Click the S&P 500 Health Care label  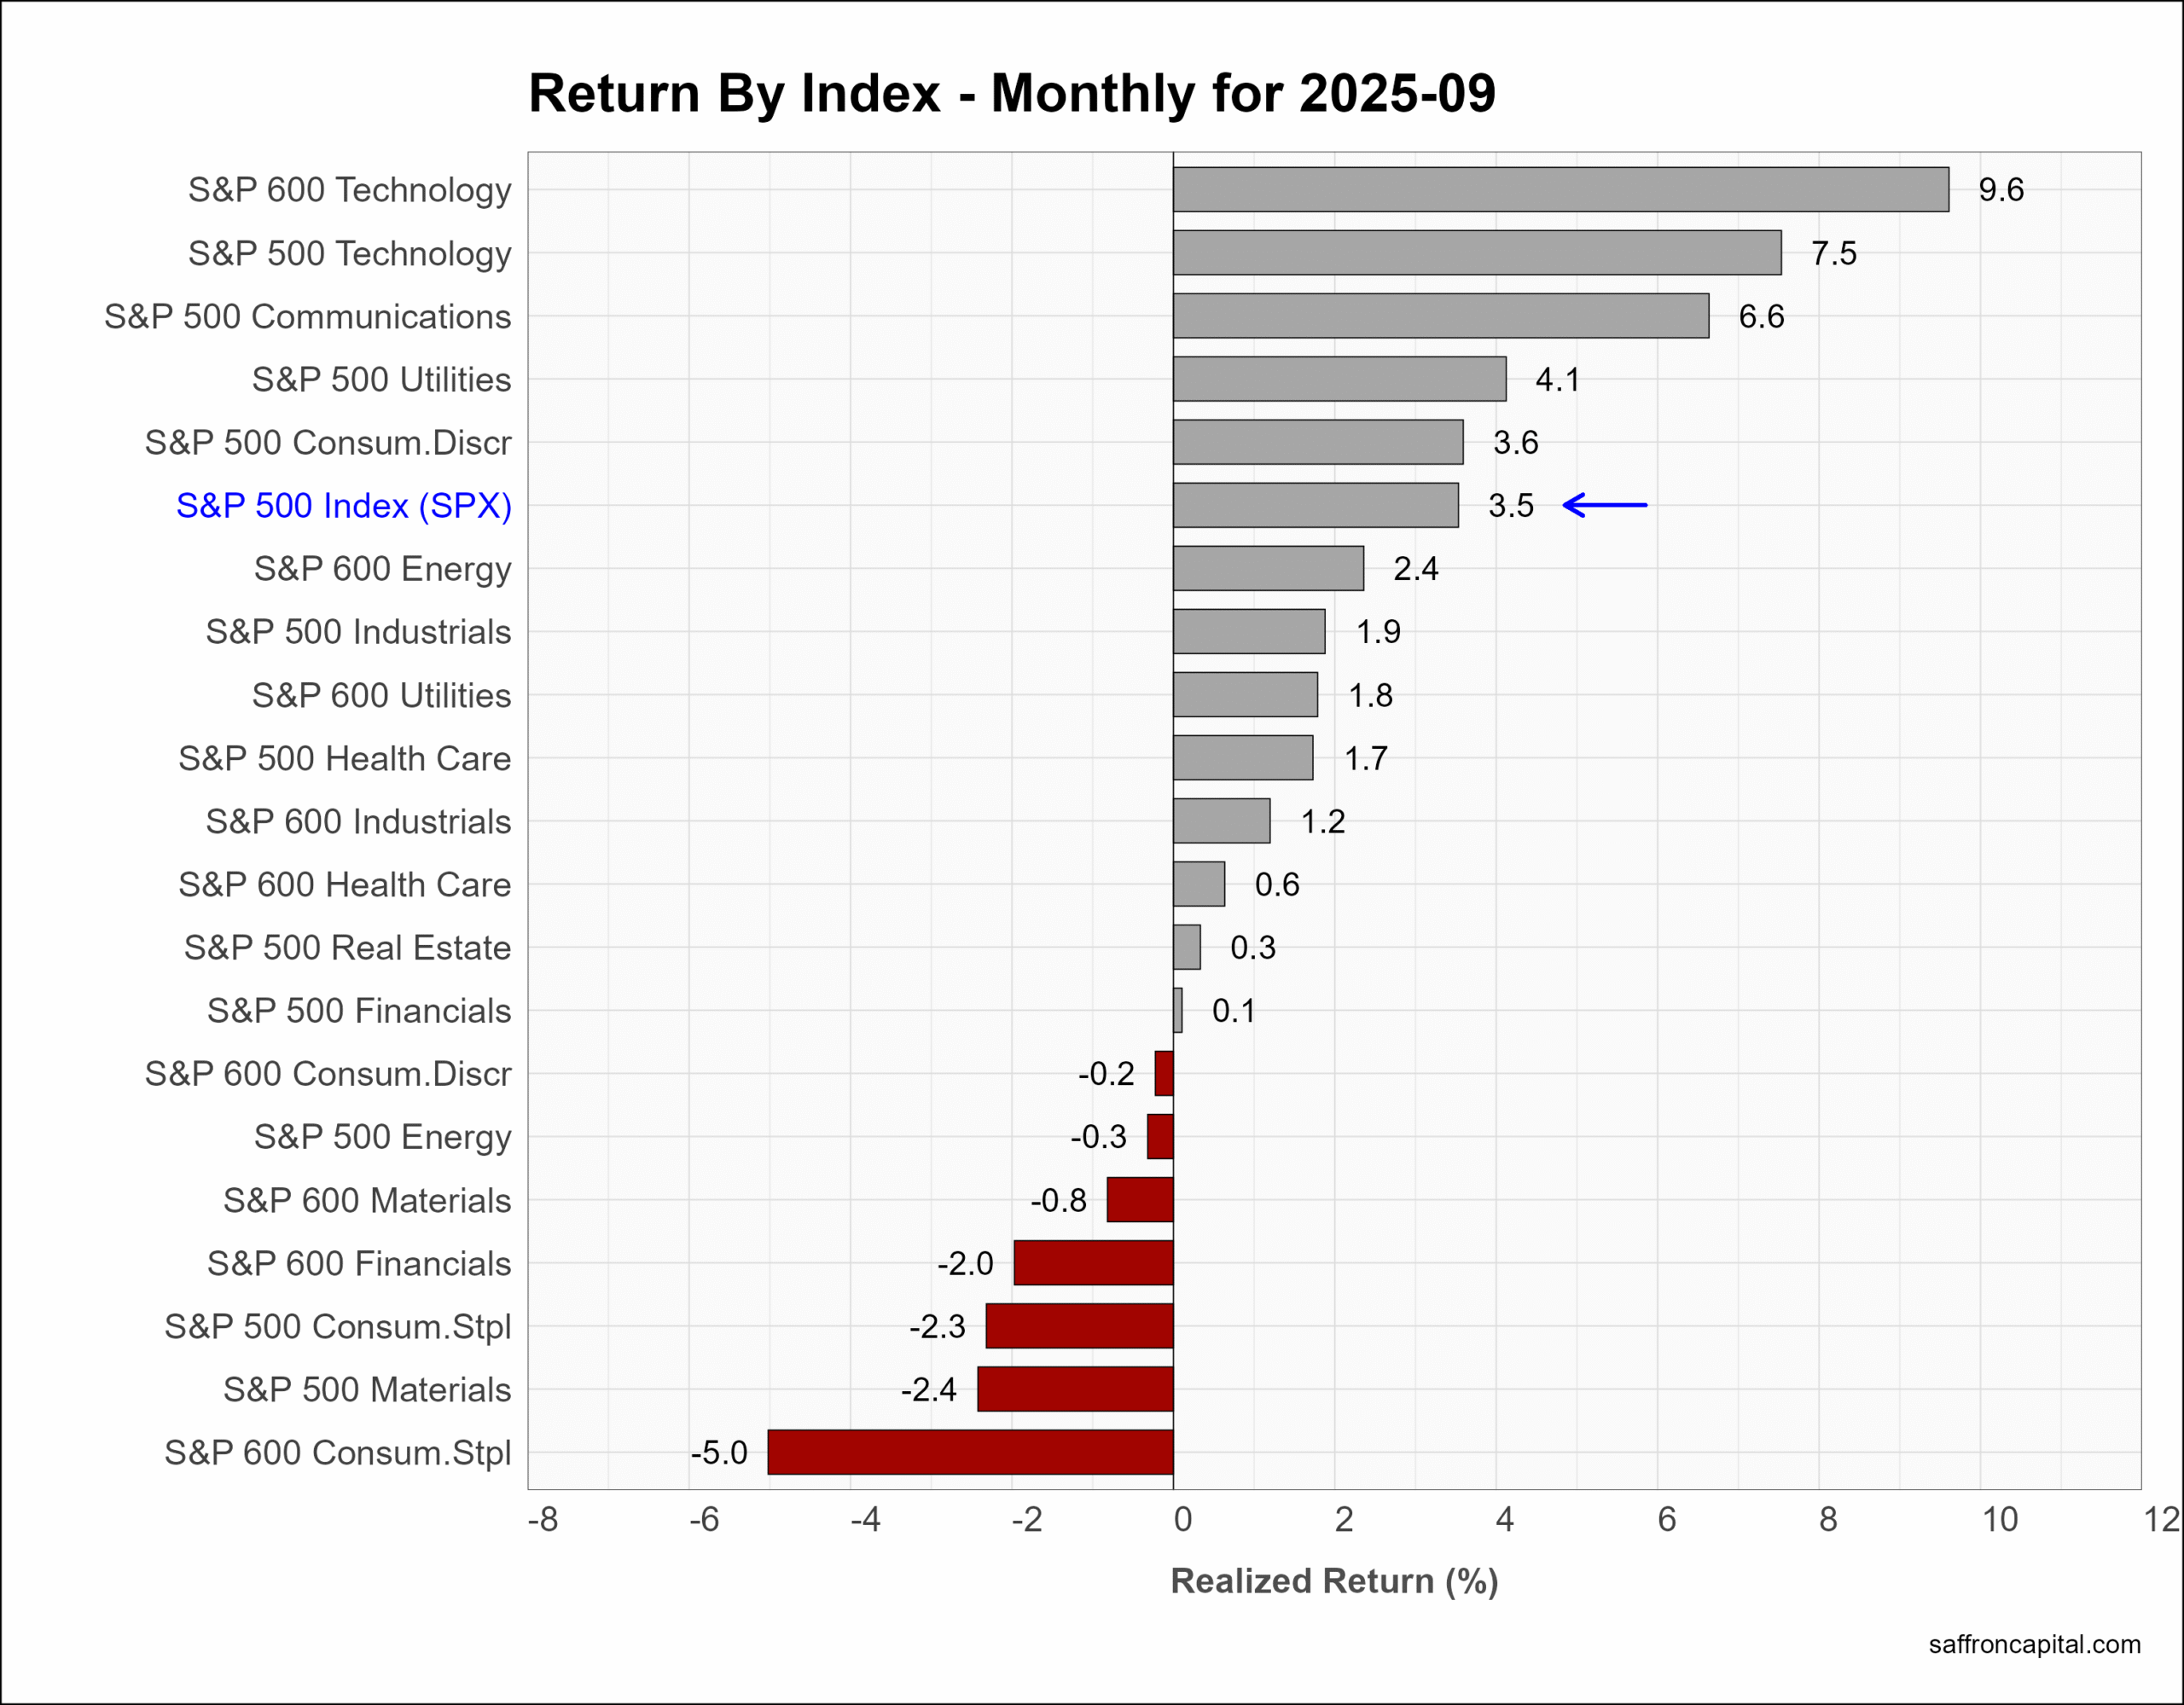pyautogui.click(x=344, y=758)
